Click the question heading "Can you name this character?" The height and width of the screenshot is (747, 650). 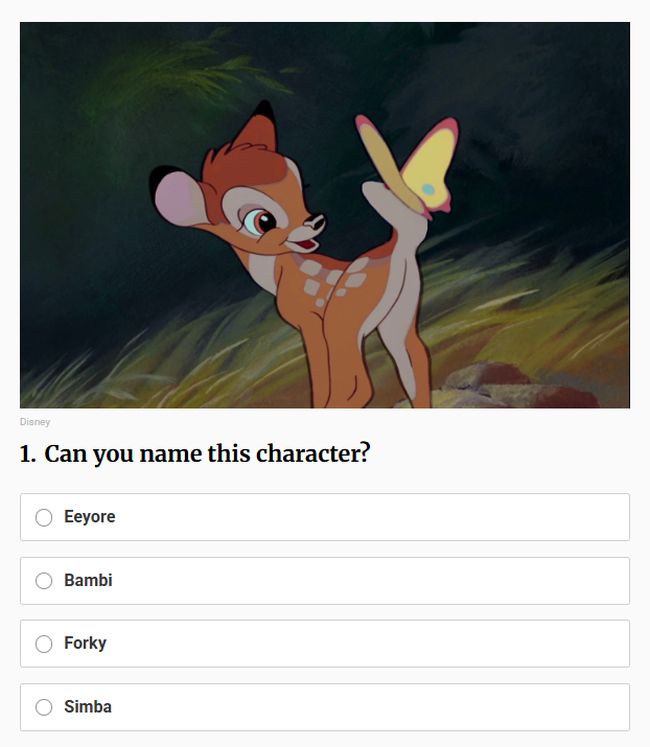pos(207,454)
